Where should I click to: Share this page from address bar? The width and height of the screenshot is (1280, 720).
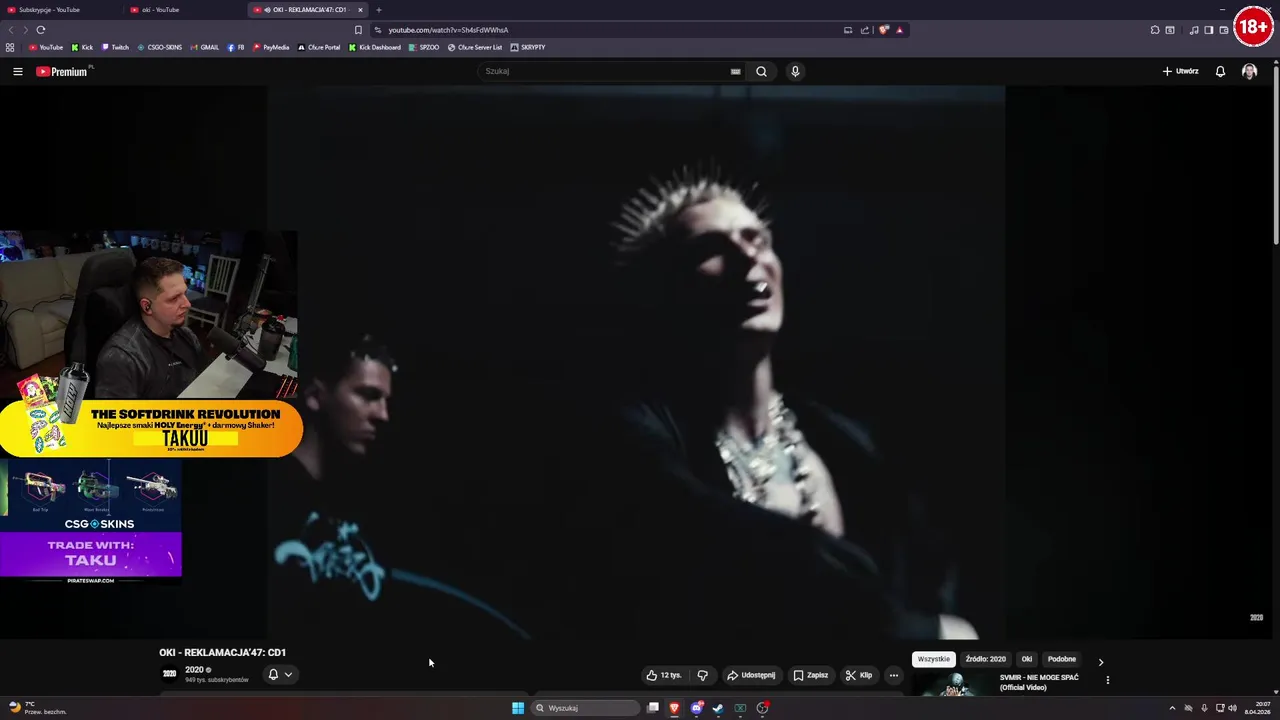(865, 30)
